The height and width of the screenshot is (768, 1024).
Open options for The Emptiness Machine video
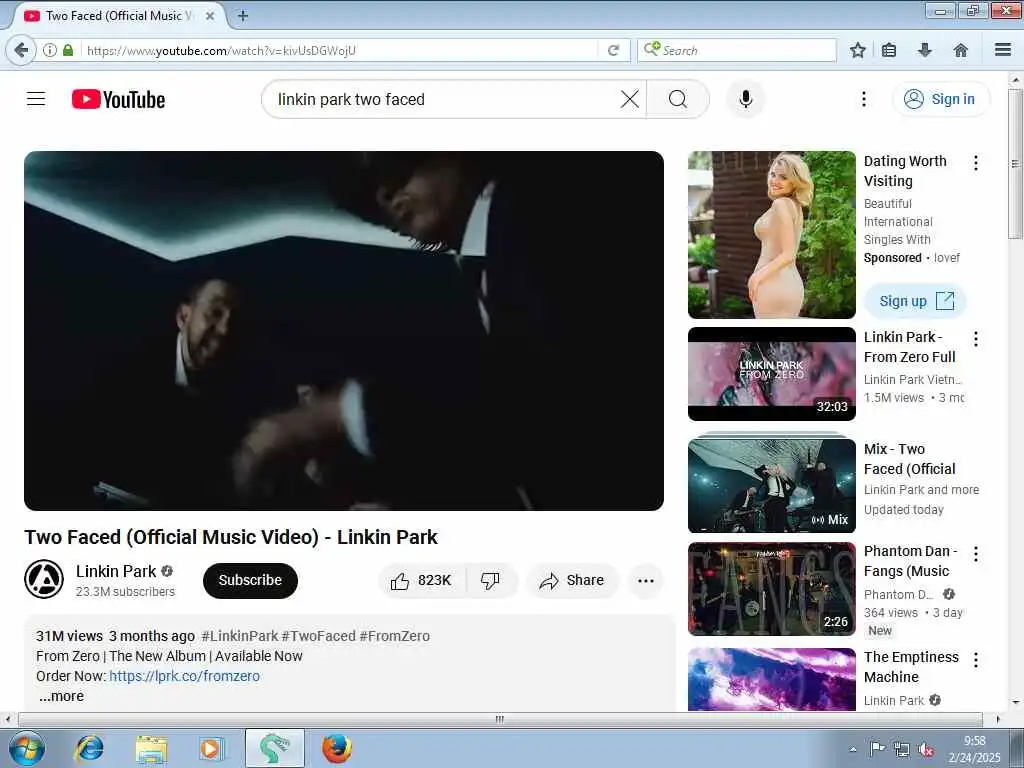[976, 660]
